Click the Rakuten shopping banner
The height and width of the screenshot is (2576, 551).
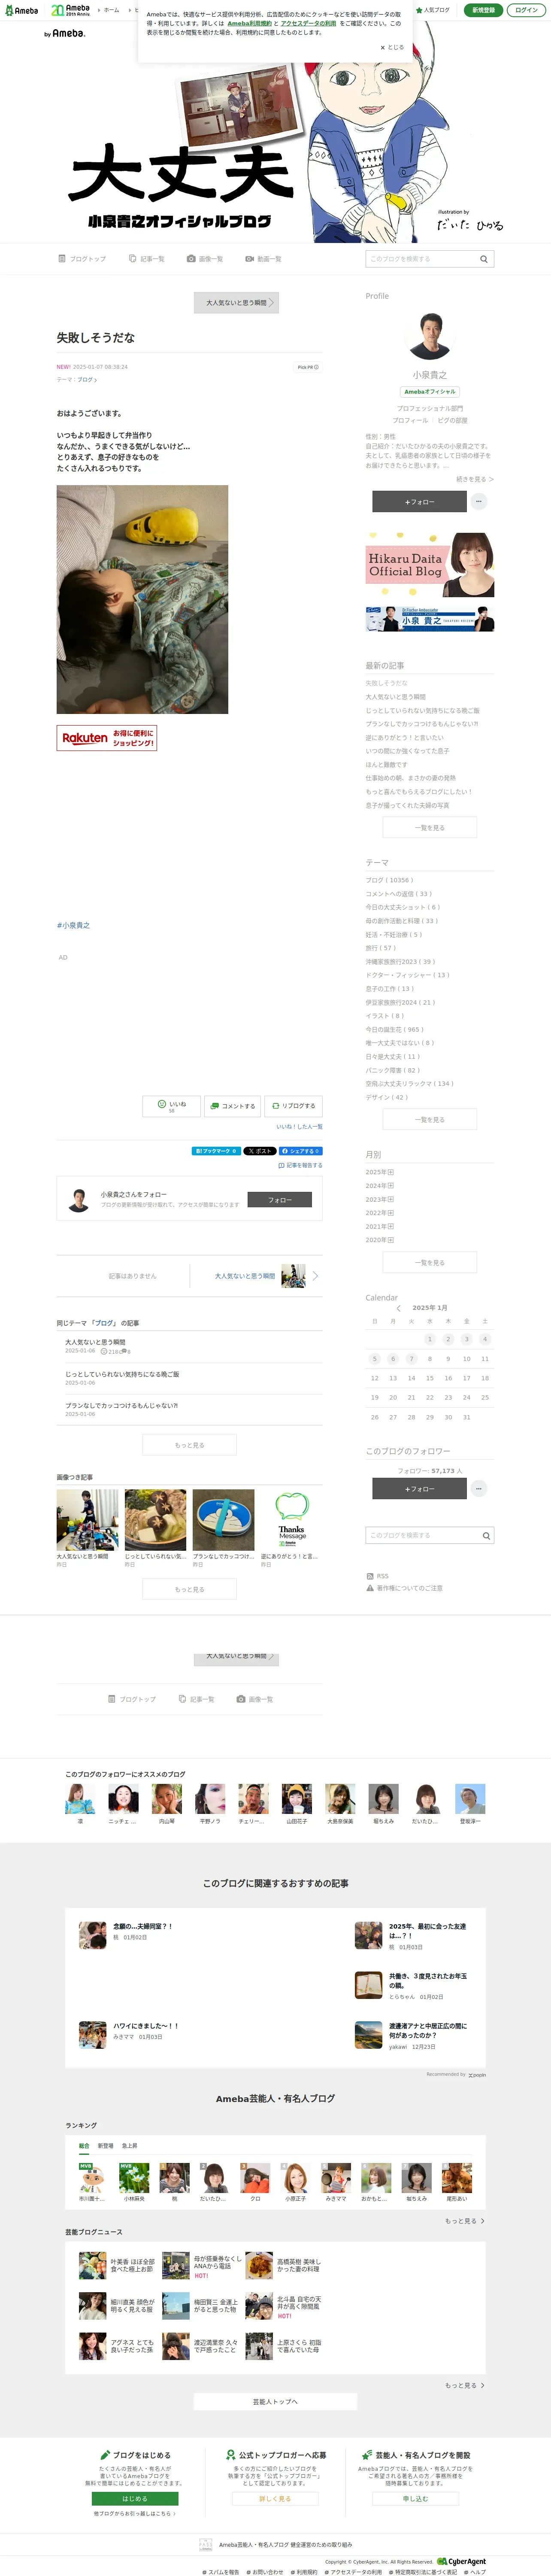click(107, 738)
